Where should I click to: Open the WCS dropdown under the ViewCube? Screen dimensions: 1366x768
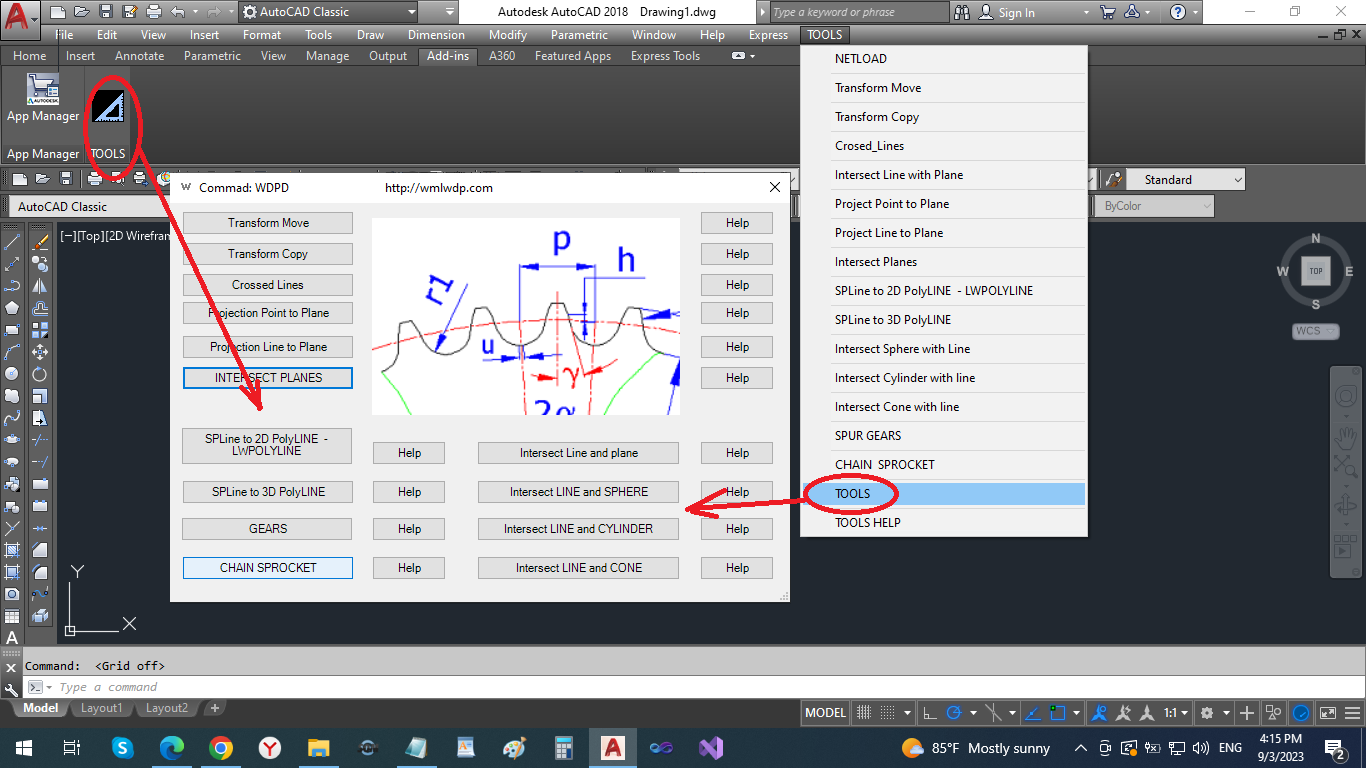[1315, 331]
